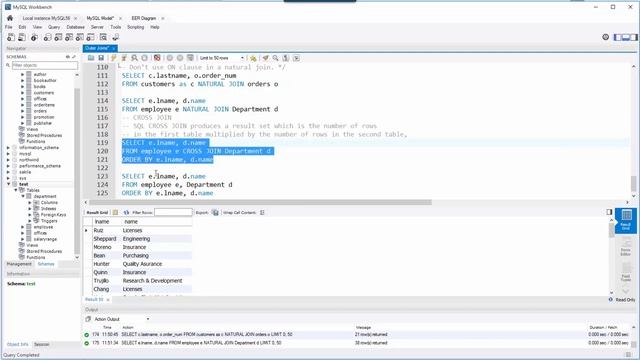
Task: Toggle the right sidebar panel visibility
Action: pos(633,37)
